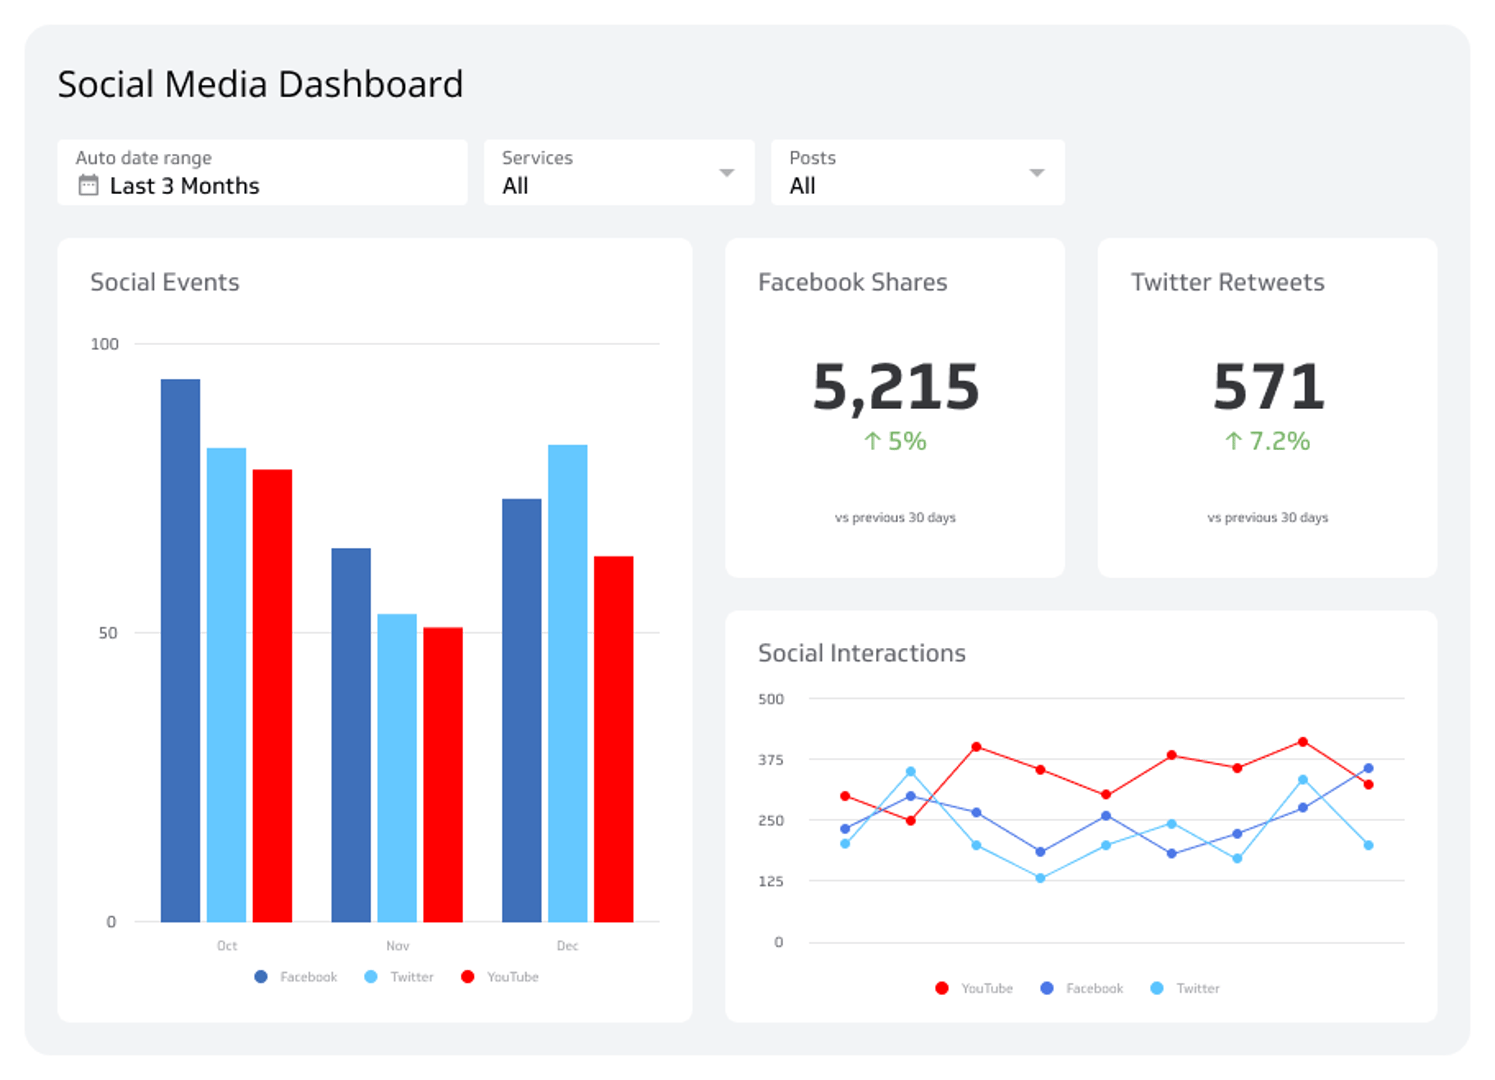Select the Last 3 Months date range
Viewport: 1495px width, 1080px height.
[184, 185]
